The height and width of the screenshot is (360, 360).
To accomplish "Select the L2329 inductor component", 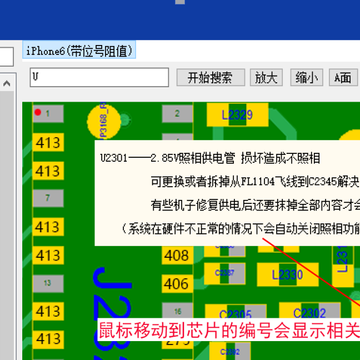I will pyautogui.click(x=237, y=115).
